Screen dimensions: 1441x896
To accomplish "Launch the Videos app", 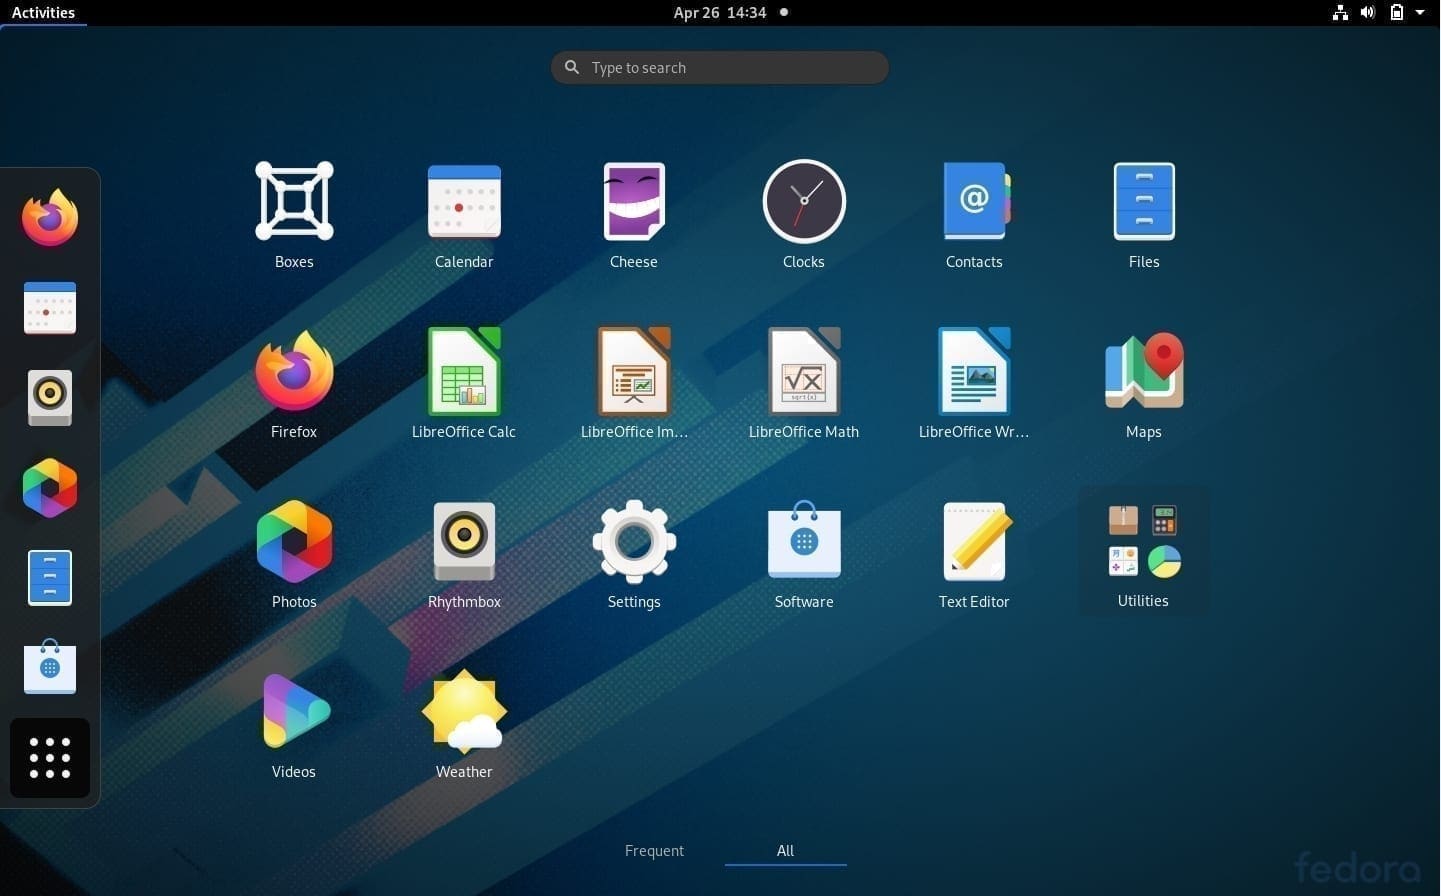I will [x=294, y=711].
